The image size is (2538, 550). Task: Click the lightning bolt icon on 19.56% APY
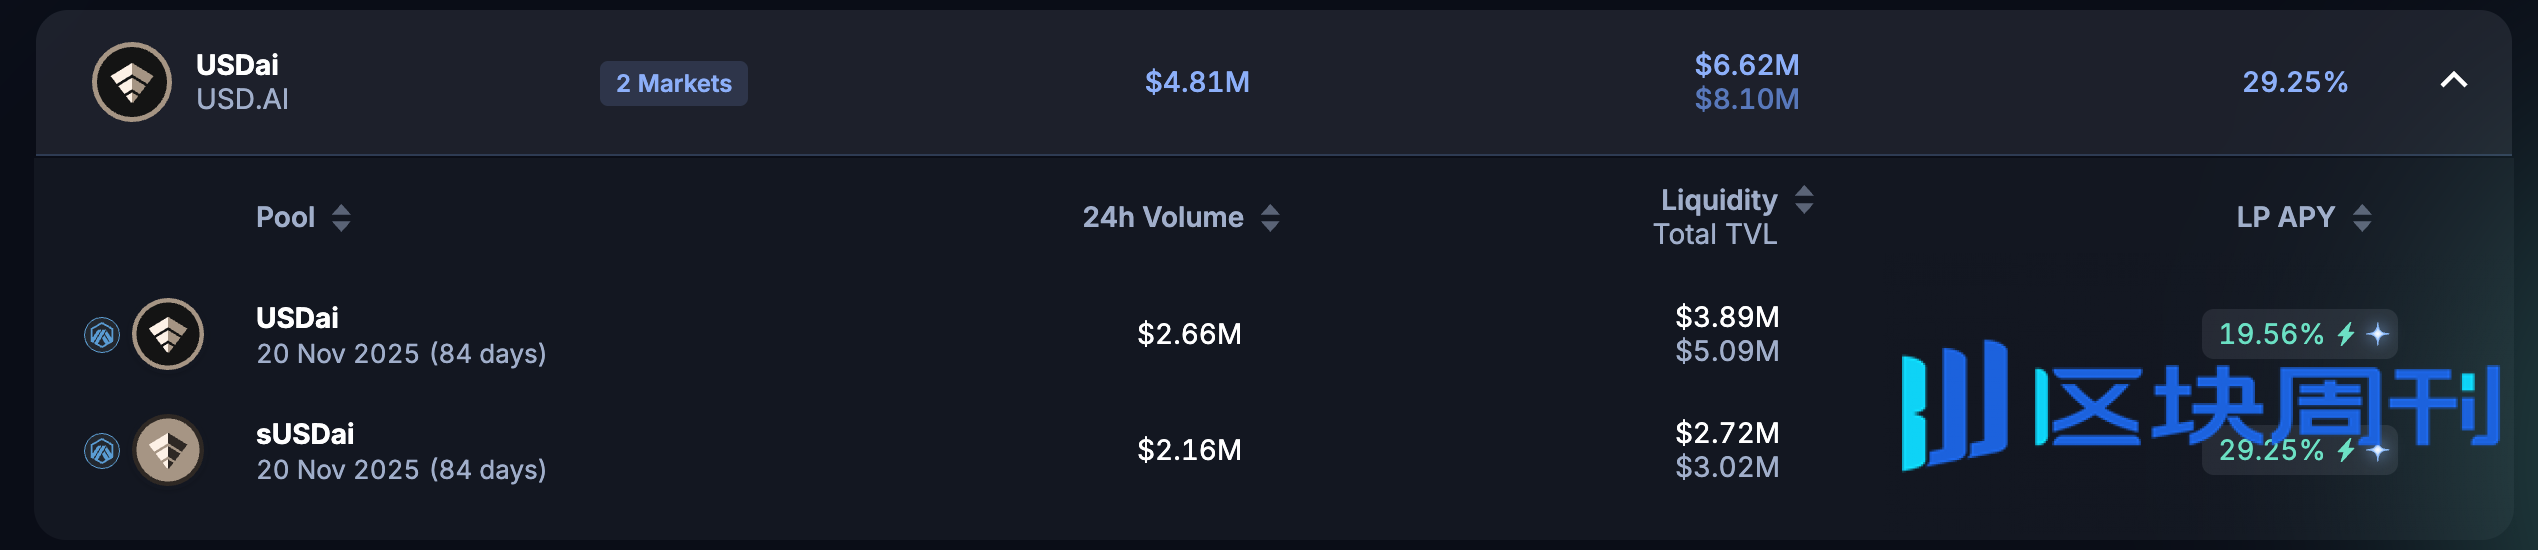tap(2346, 334)
